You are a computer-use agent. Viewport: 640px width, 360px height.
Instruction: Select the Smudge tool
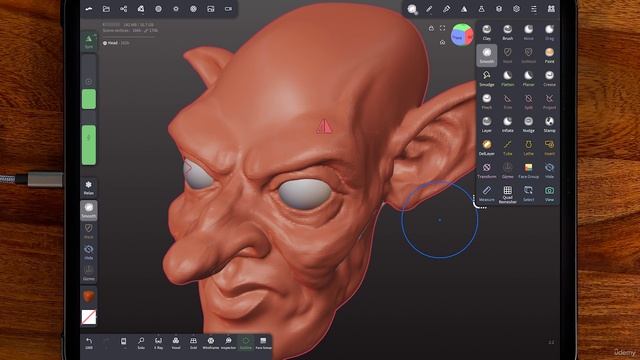click(x=487, y=78)
